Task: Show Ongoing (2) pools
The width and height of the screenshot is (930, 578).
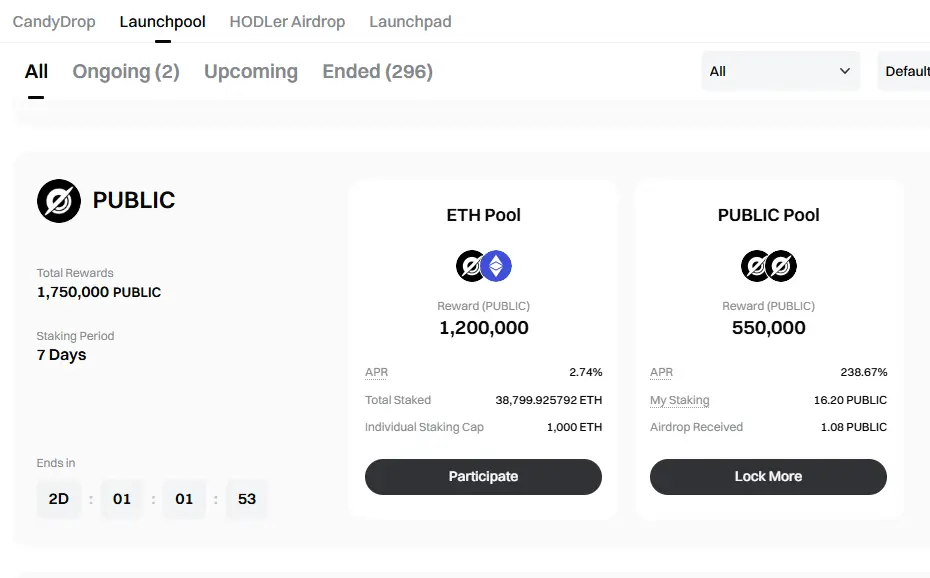Action: pyautogui.click(x=126, y=72)
